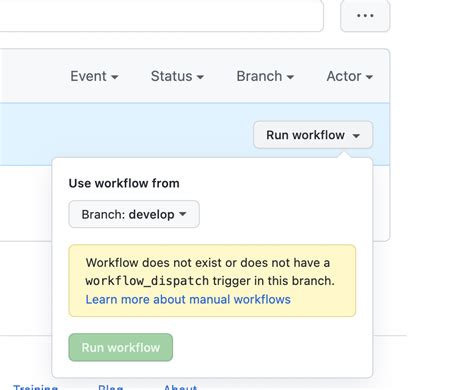Click the yellow warning message box
The image size is (474, 390).
point(212,281)
